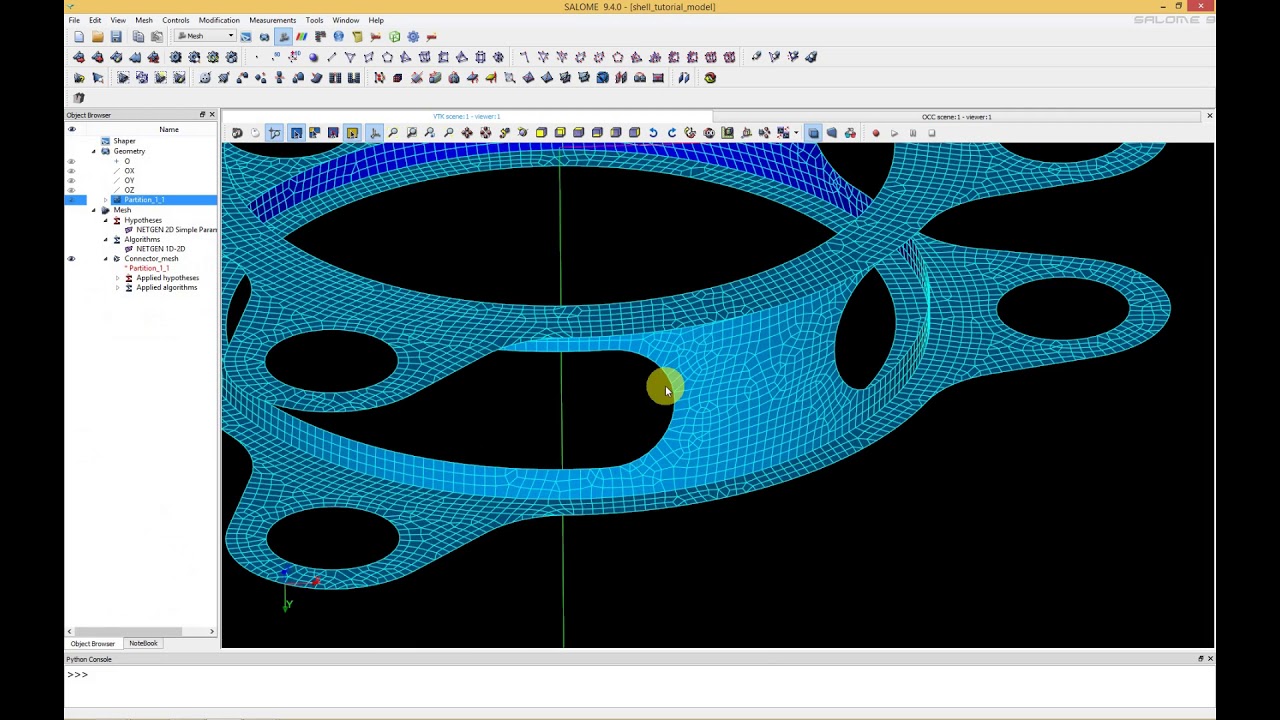The width and height of the screenshot is (1280, 720).
Task: Click the Compute mesh gear icon
Action: (x=176, y=57)
